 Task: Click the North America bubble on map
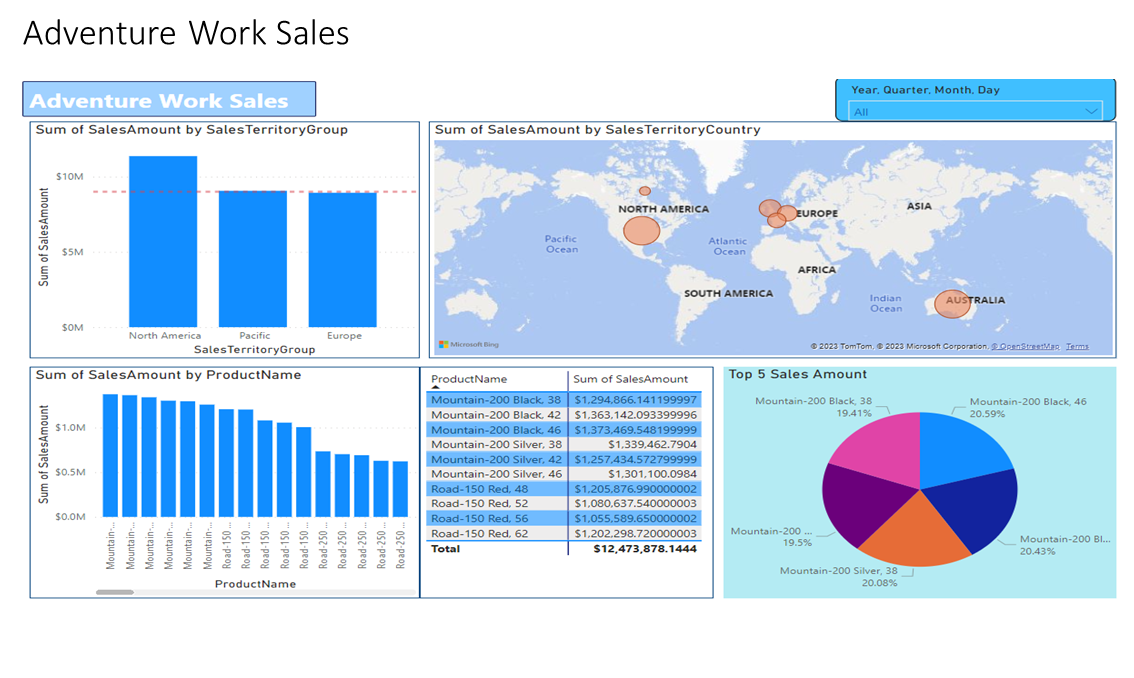click(642, 231)
